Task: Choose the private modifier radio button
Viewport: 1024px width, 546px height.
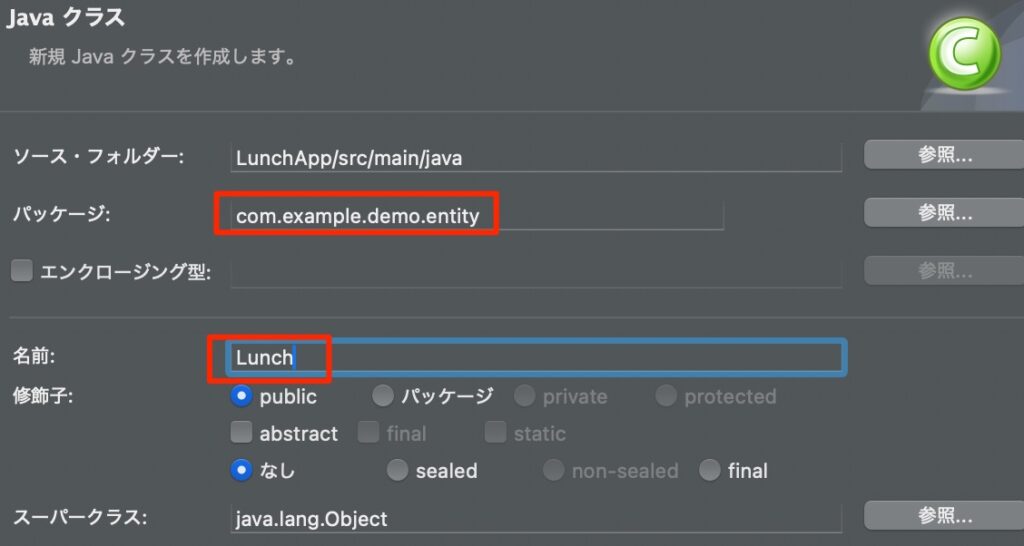Action: pos(524,396)
